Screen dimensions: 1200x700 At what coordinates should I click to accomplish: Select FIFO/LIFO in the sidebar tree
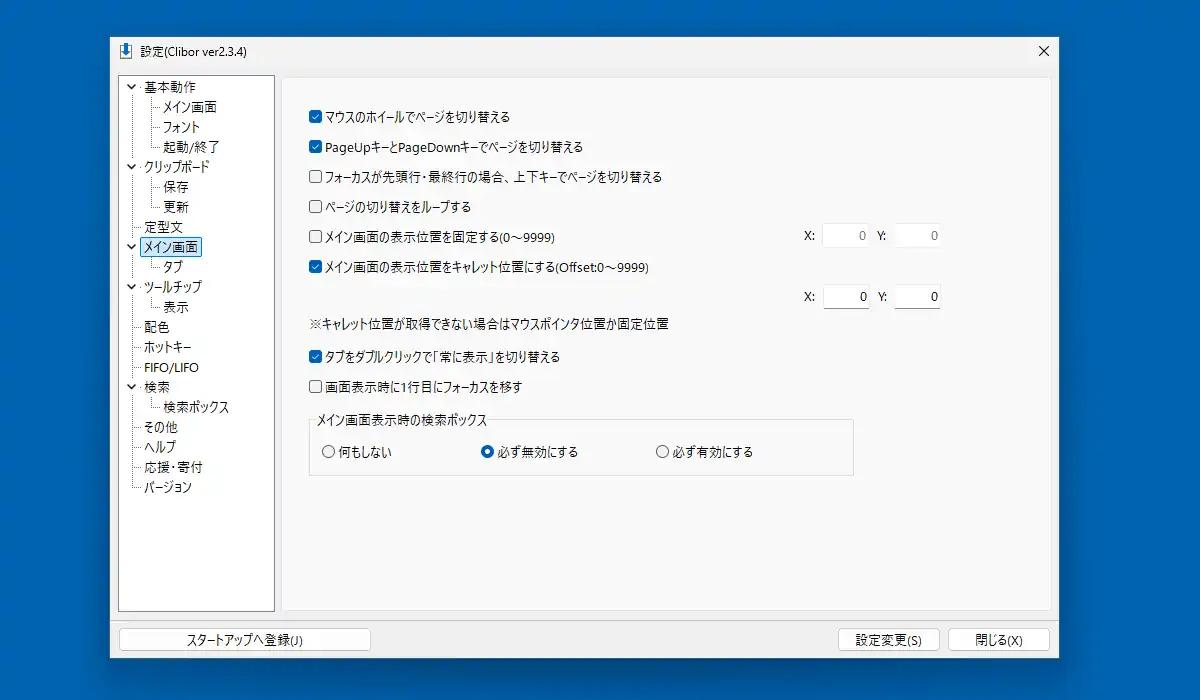coord(171,367)
